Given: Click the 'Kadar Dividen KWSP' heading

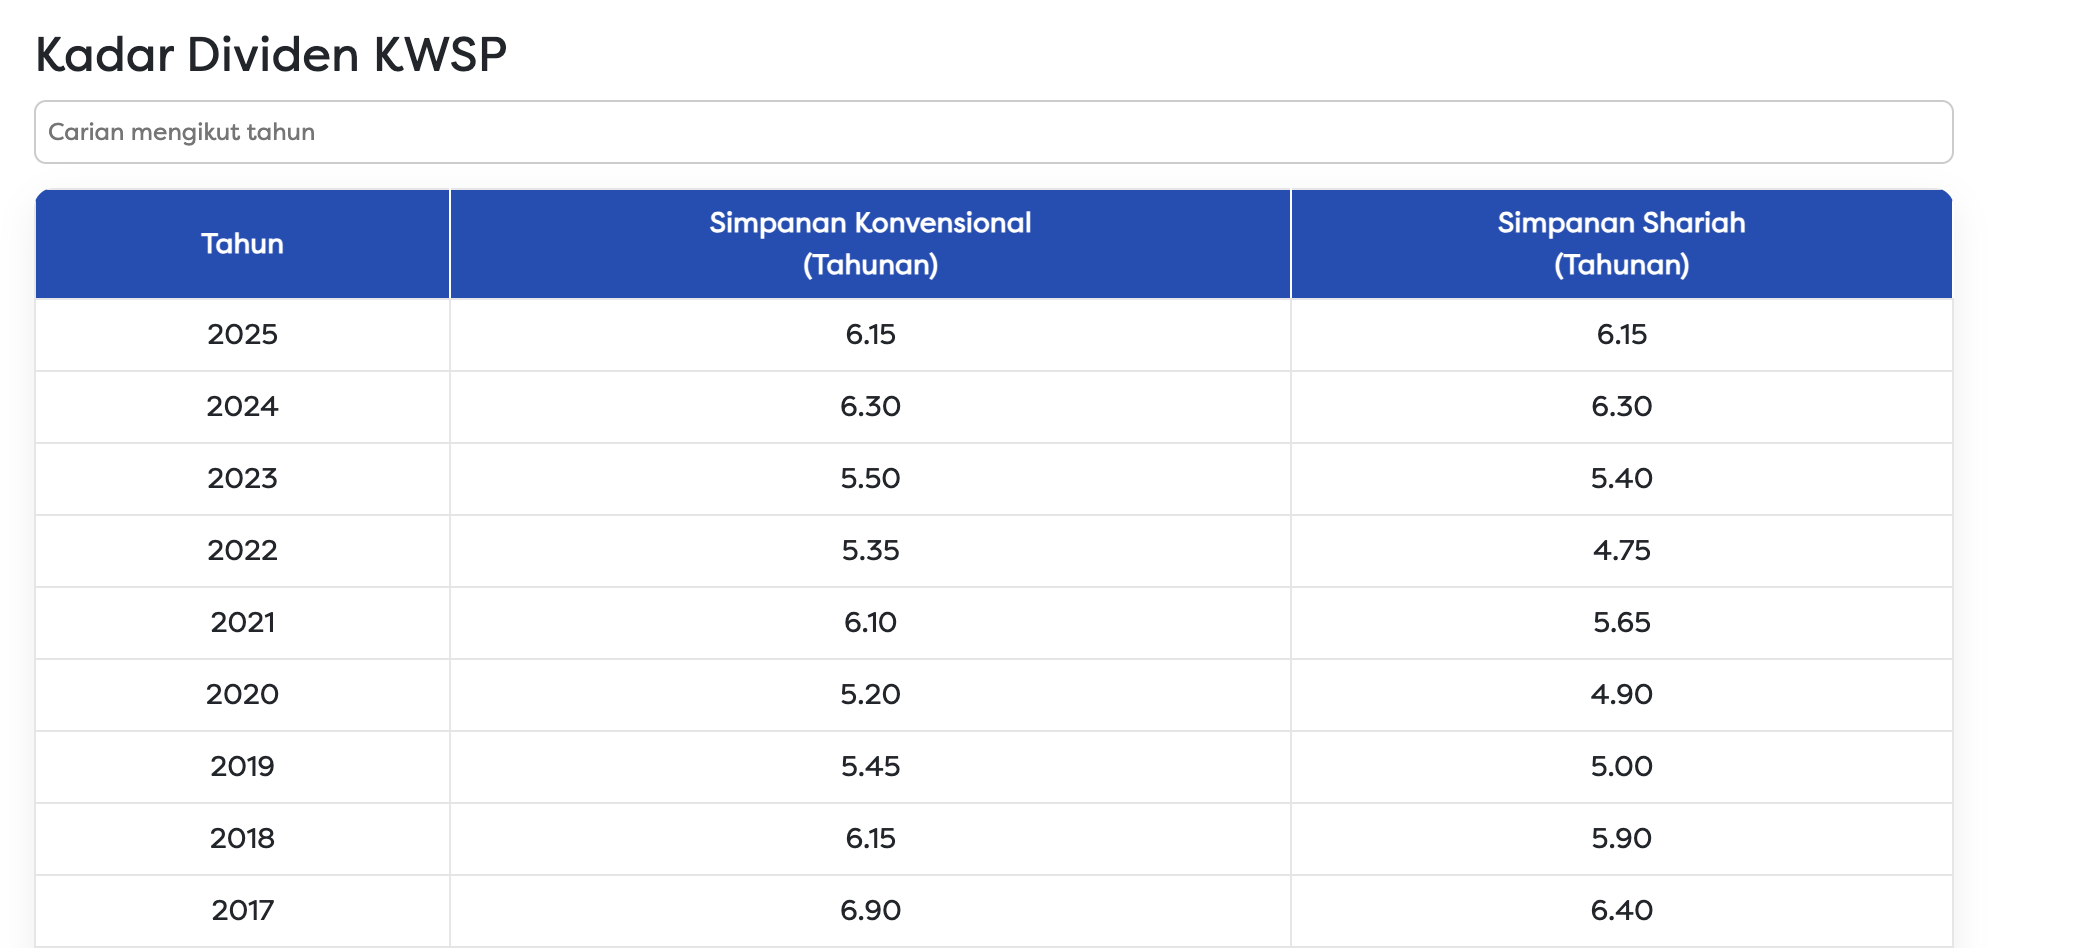Looking at the screenshot, I should click(271, 54).
